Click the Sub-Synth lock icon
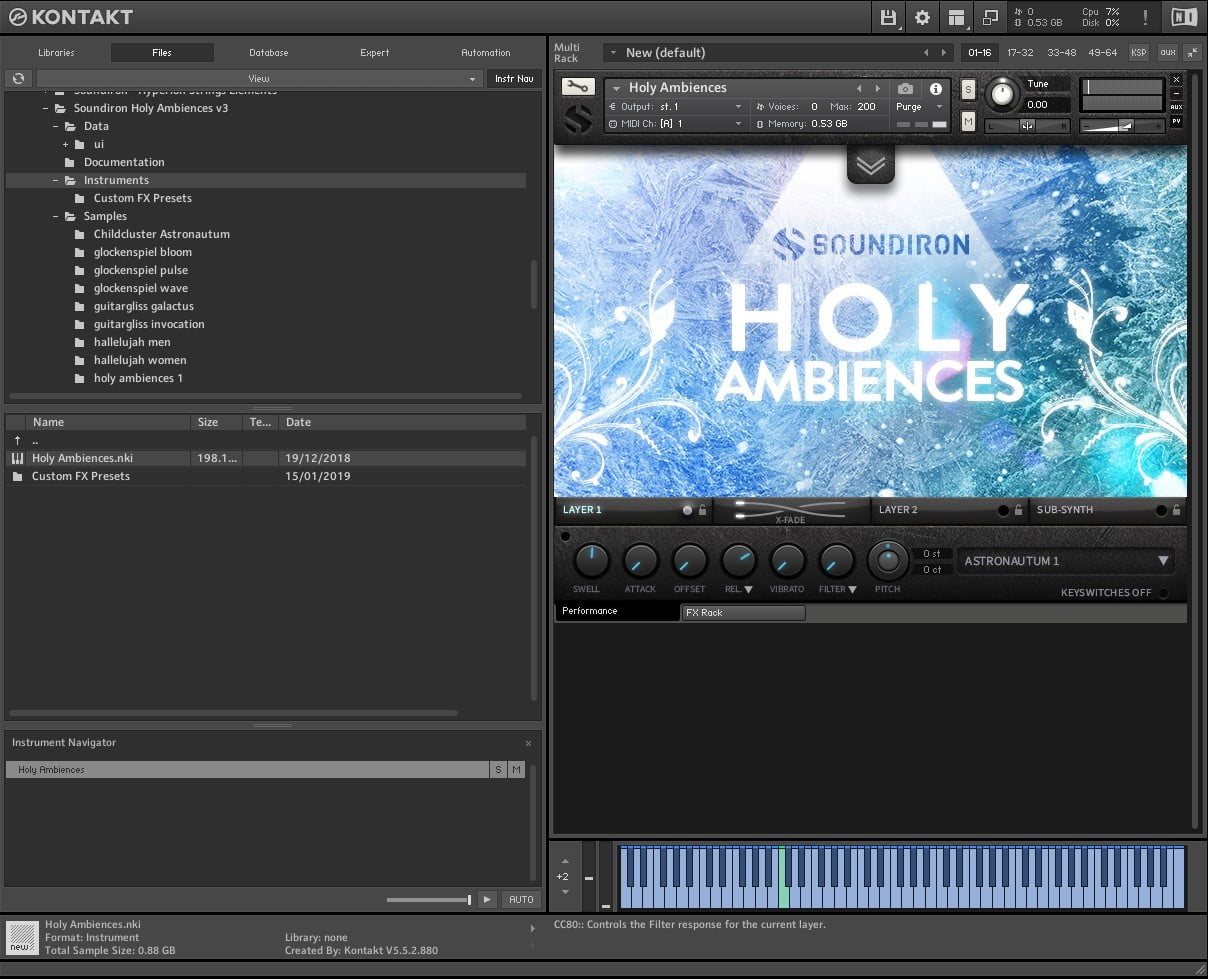1208x979 pixels. (x=1176, y=510)
